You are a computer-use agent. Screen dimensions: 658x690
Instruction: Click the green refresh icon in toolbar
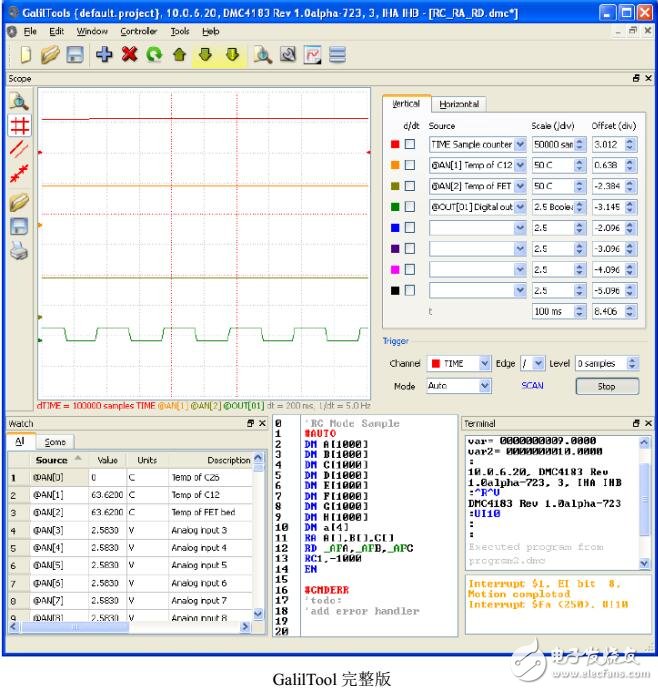tap(154, 55)
